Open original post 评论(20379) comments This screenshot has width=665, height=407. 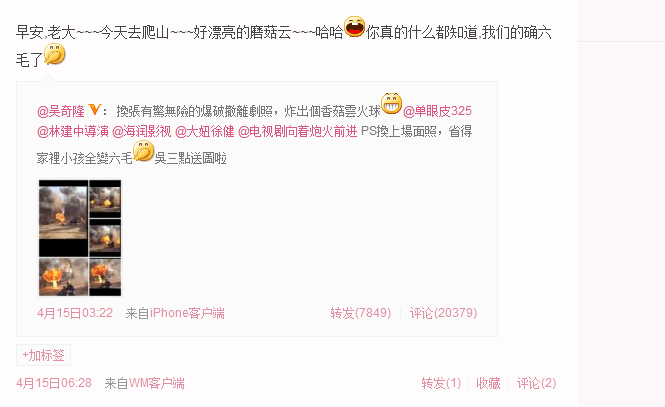click(443, 313)
